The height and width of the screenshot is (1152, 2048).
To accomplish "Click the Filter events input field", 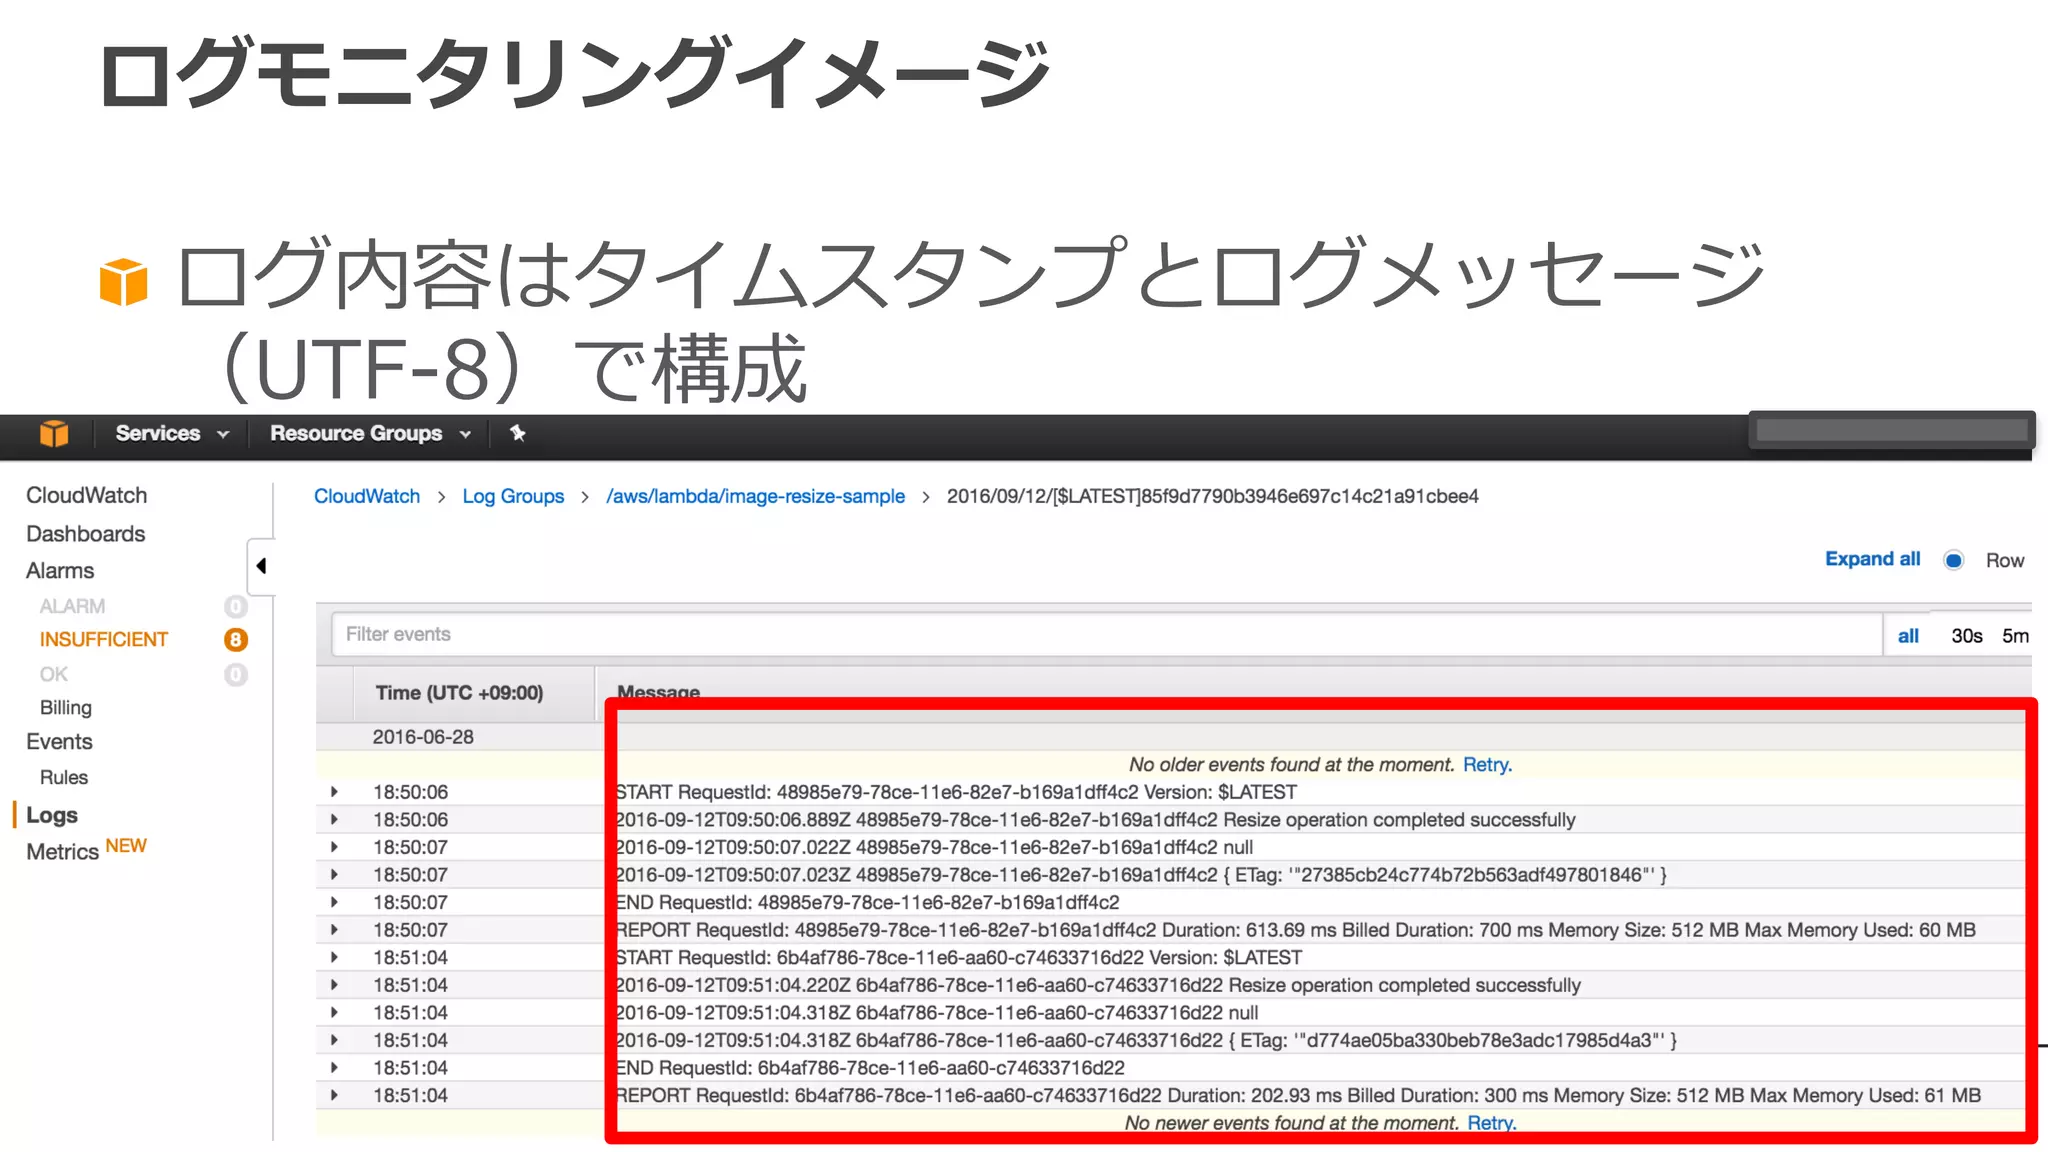I will [x=1106, y=634].
